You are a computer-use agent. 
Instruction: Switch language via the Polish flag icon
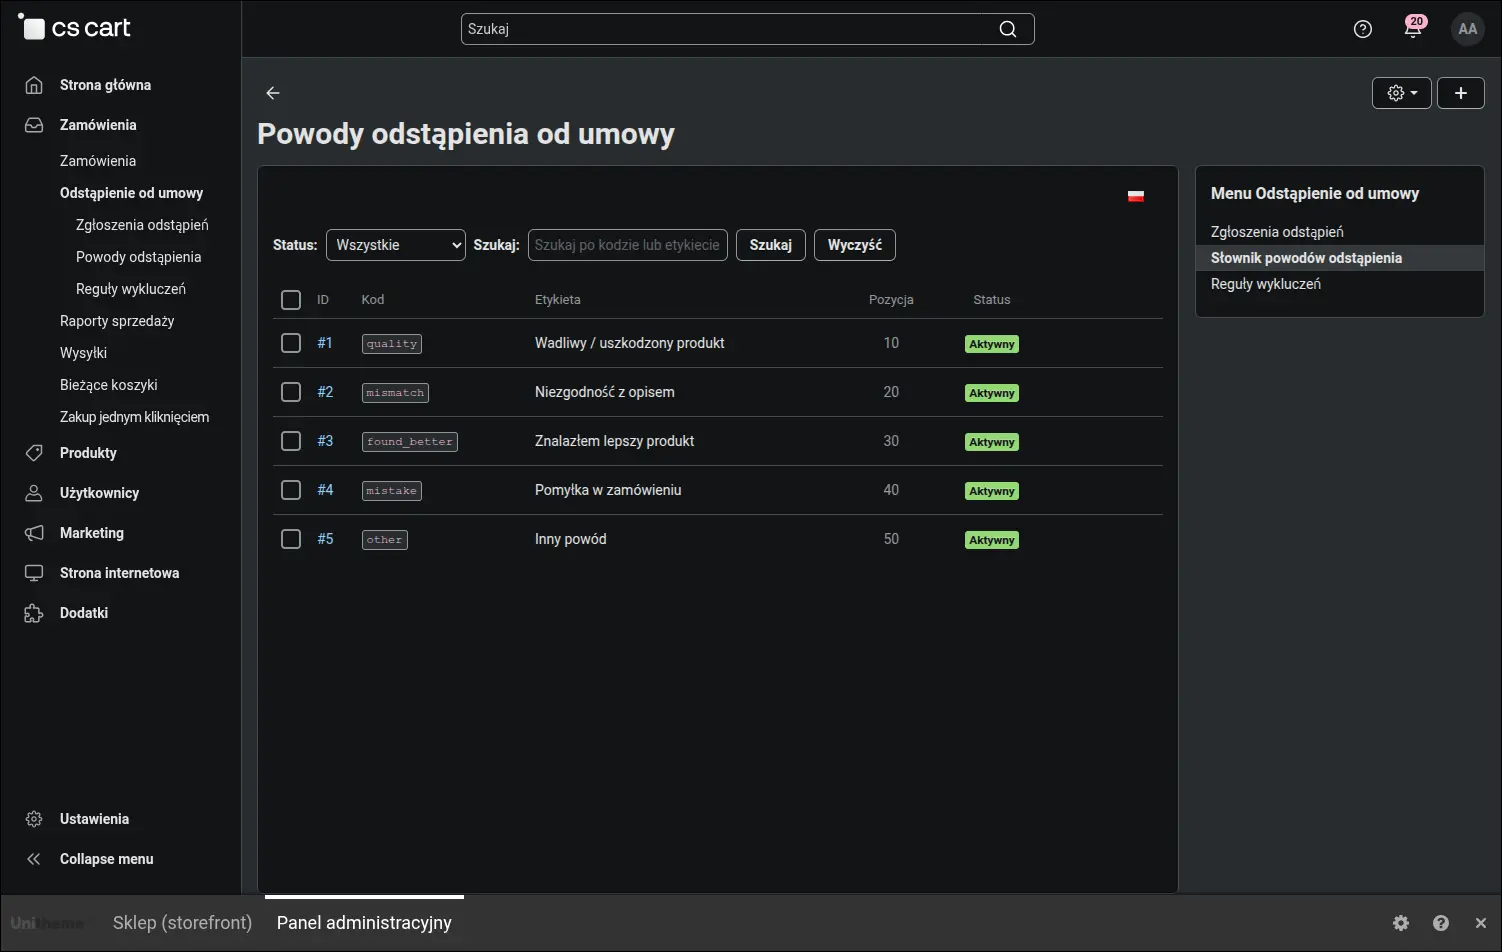point(1136,196)
